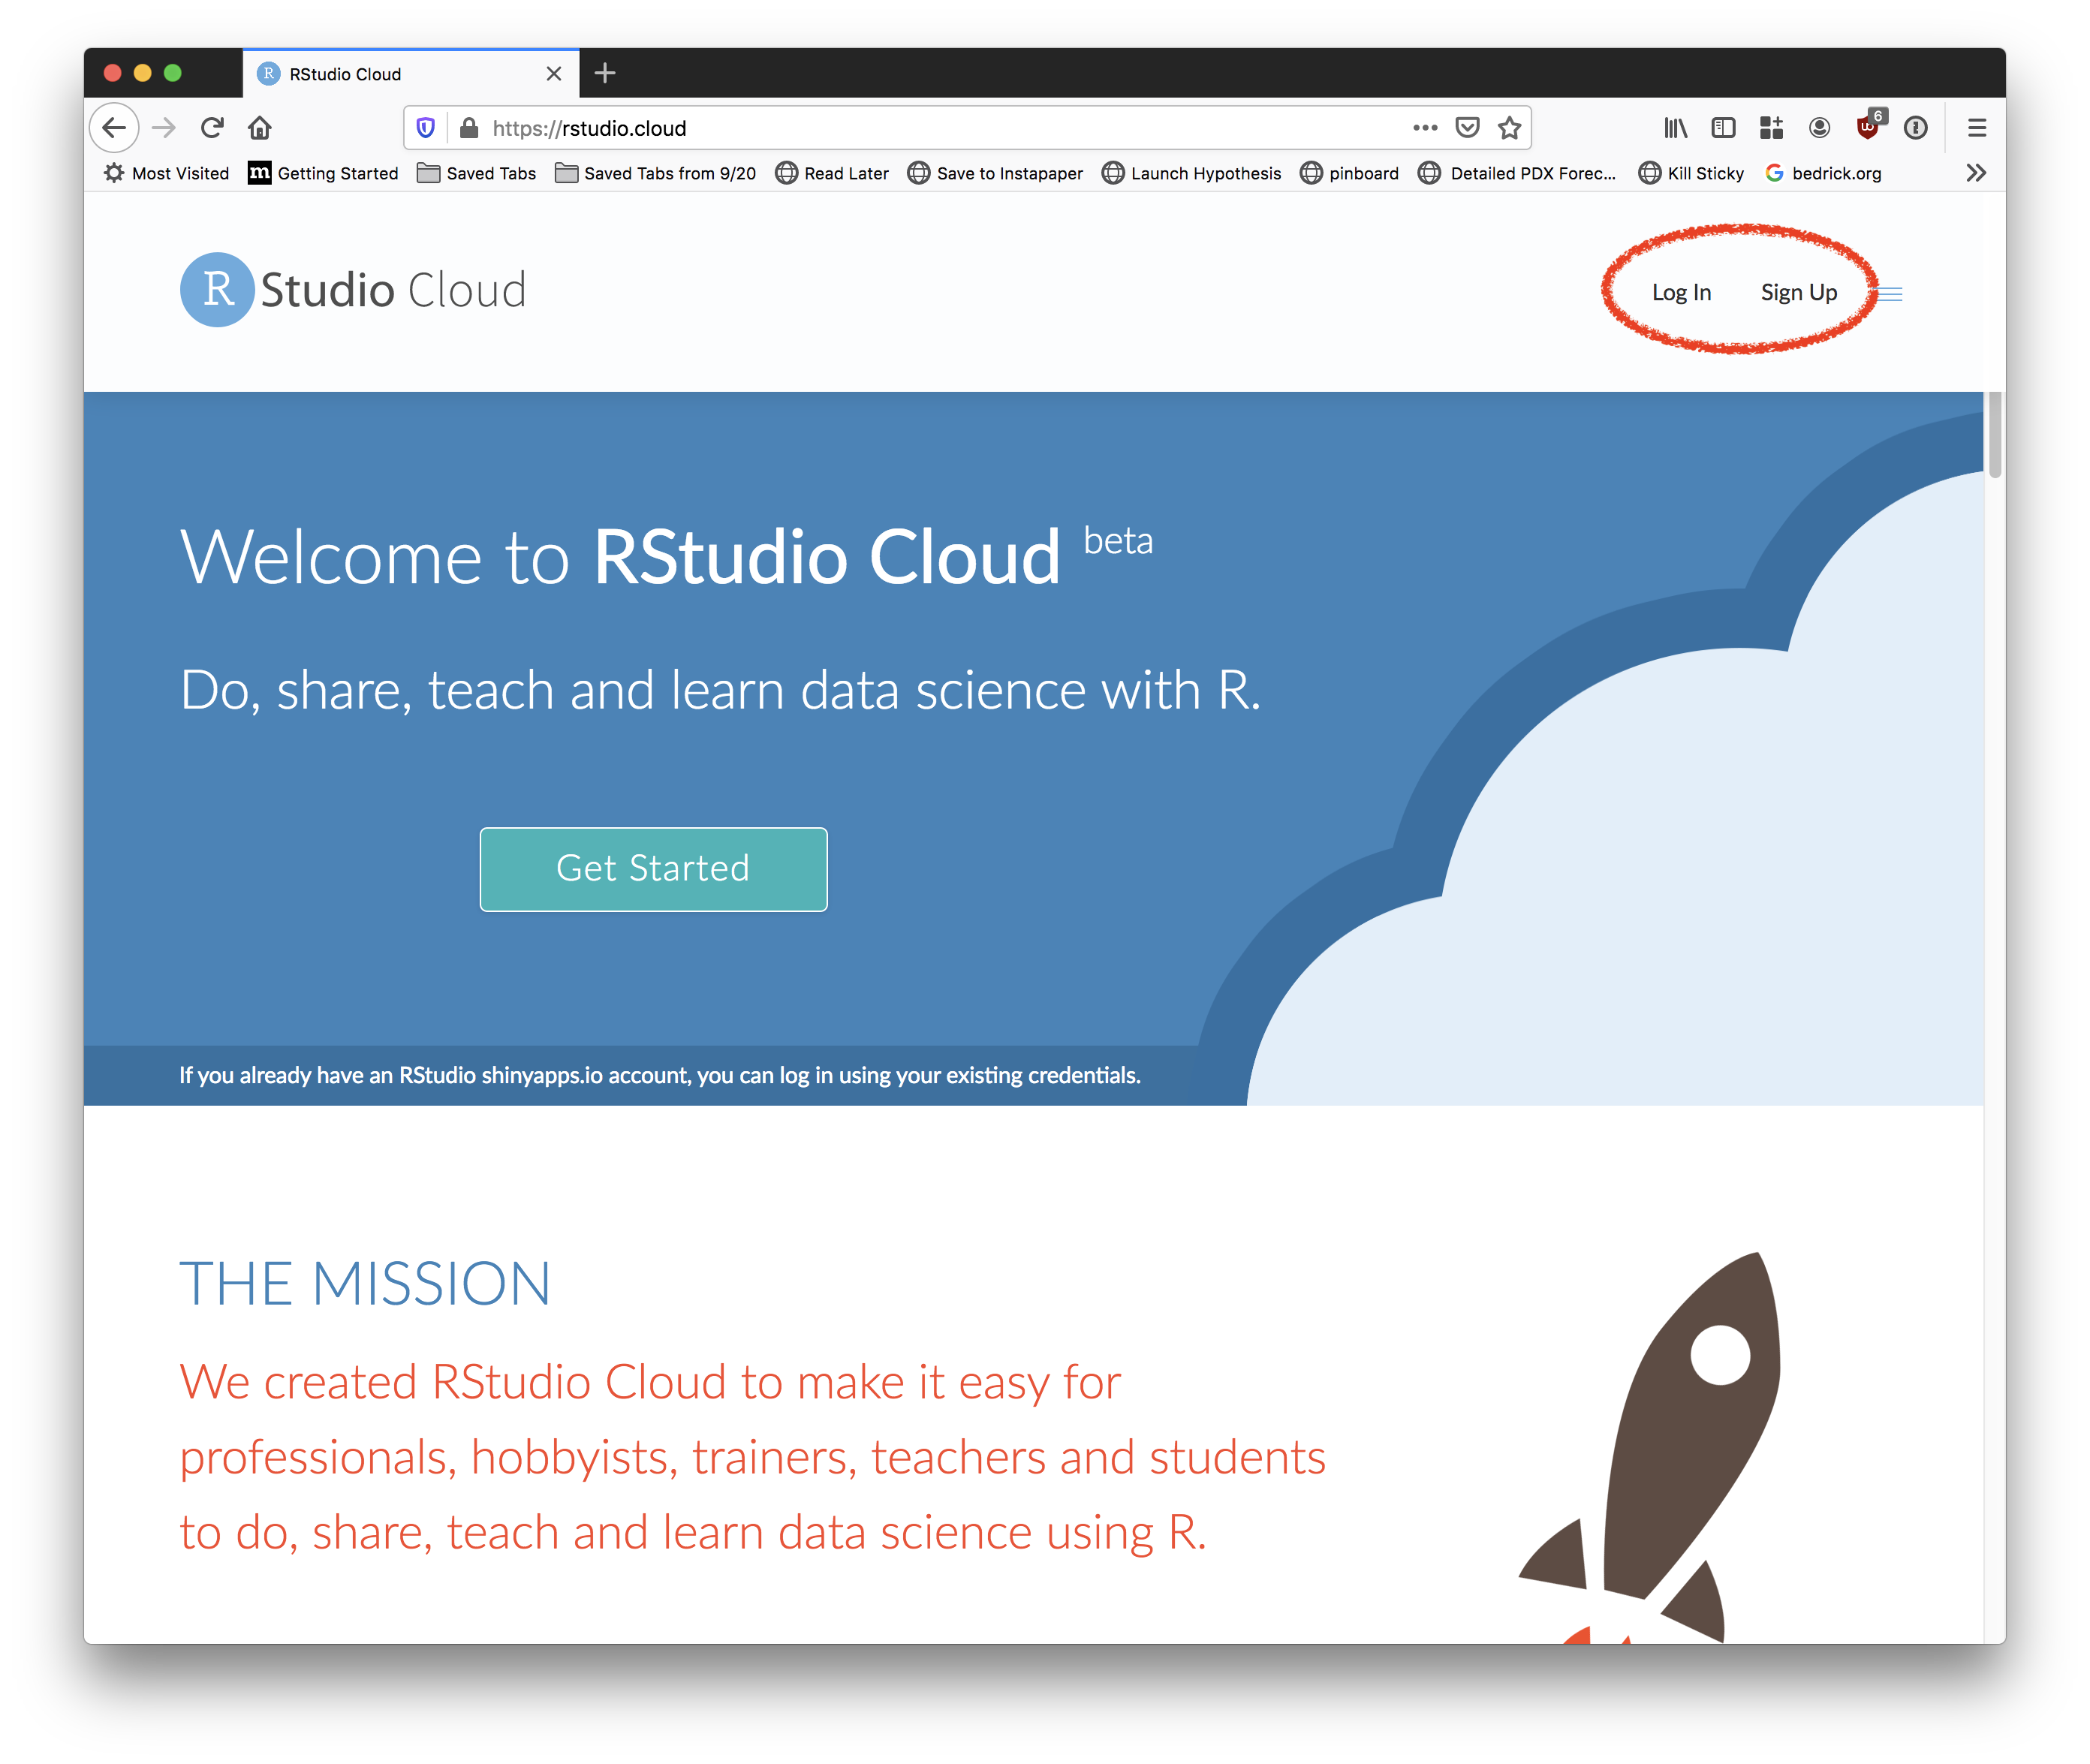This screenshot has height=1764, width=2090.
Task: Open the page actions three-dot menu
Action: (x=1425, y=128)
